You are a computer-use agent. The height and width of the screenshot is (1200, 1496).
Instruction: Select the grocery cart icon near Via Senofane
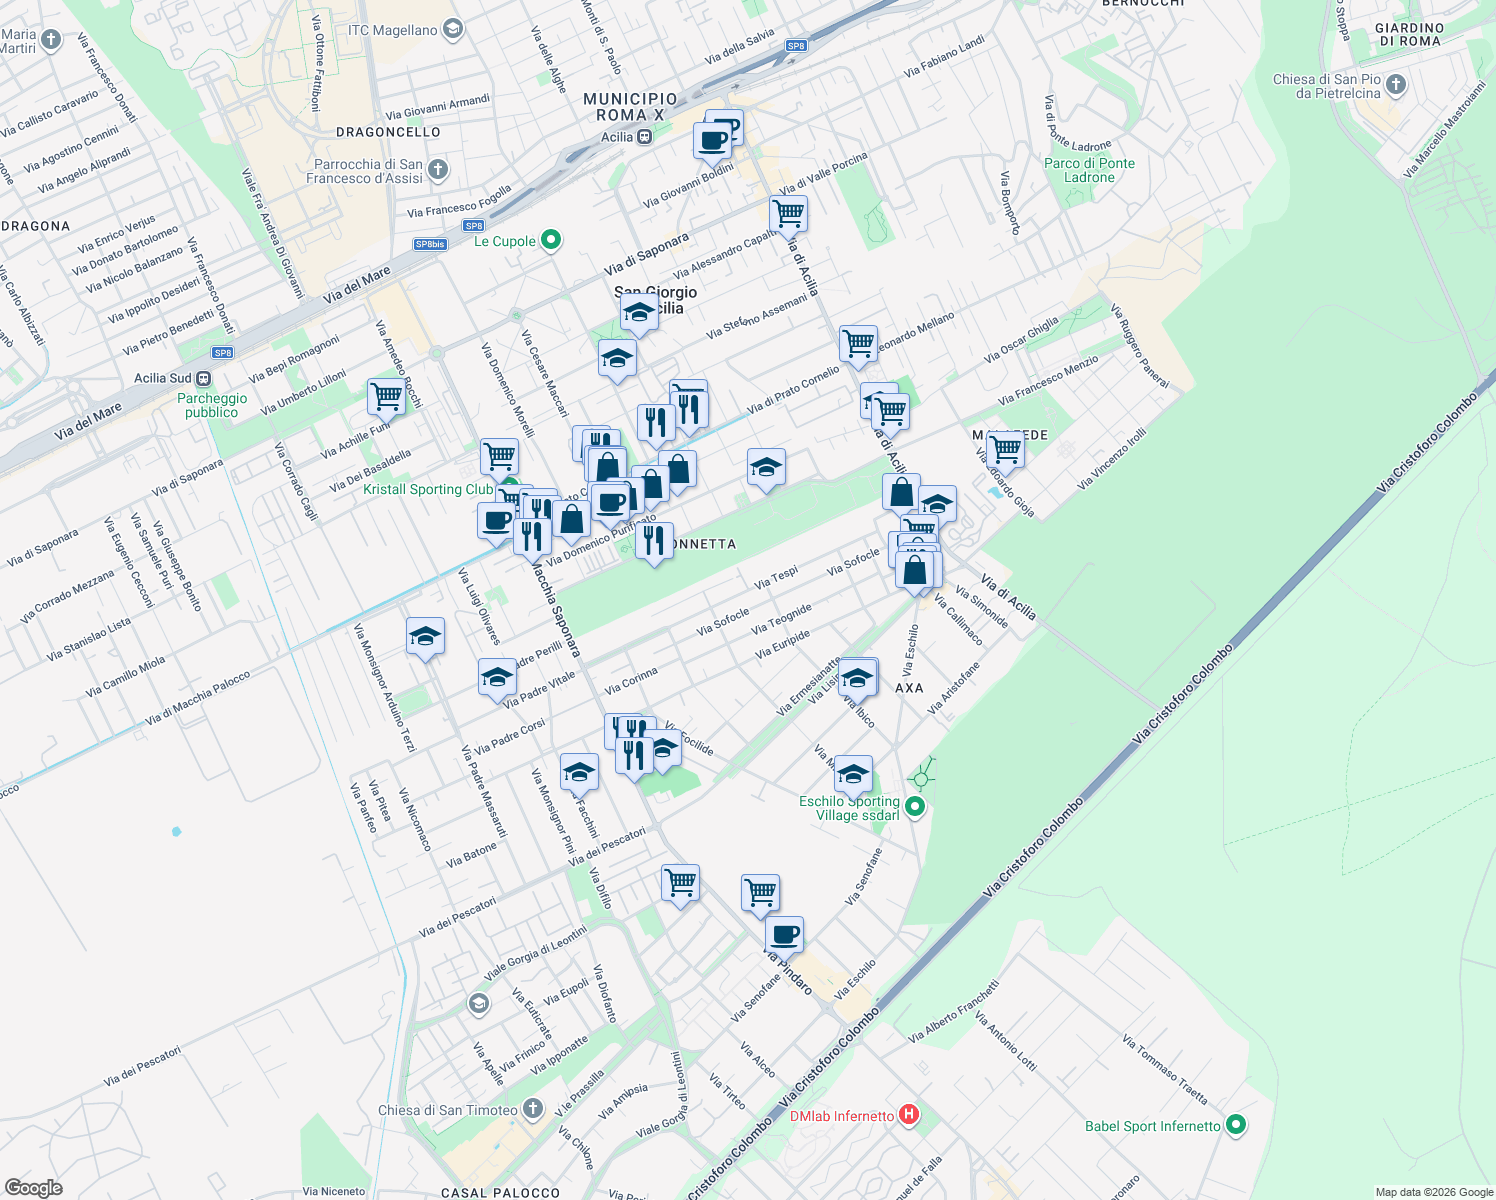coord(759,890)
